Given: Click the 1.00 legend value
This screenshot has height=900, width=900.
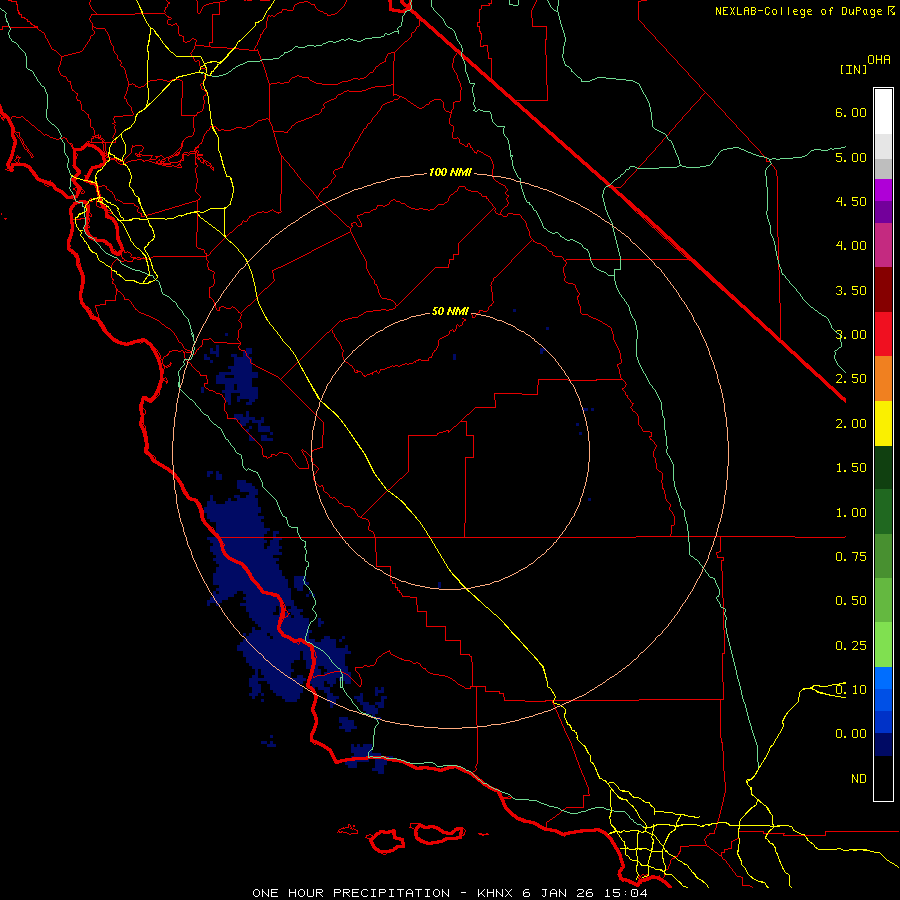Looking at the screenshot, I should [851, 513].
